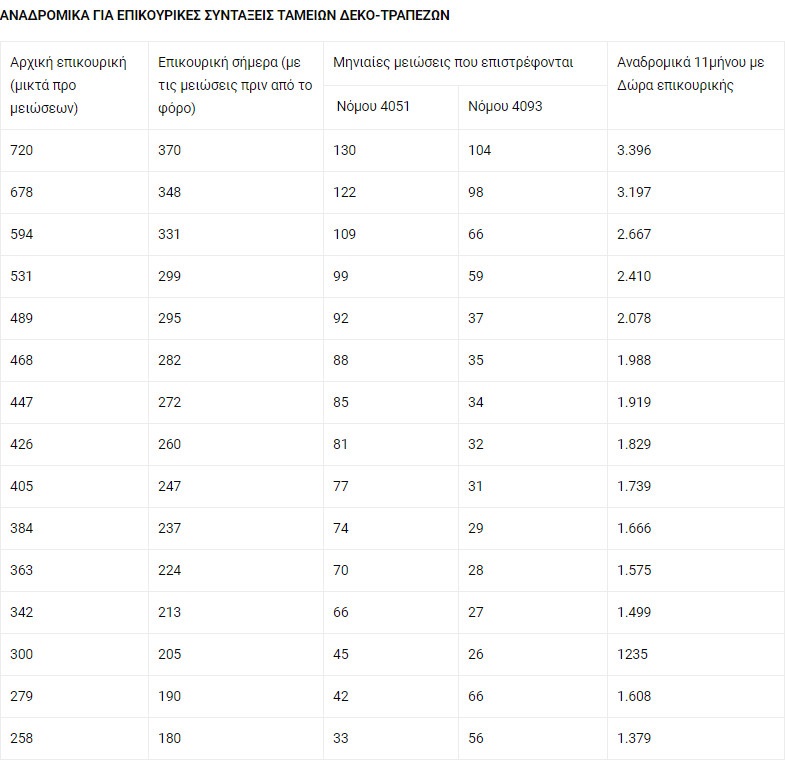Click the cell showing 81

[x=341, y=444]
